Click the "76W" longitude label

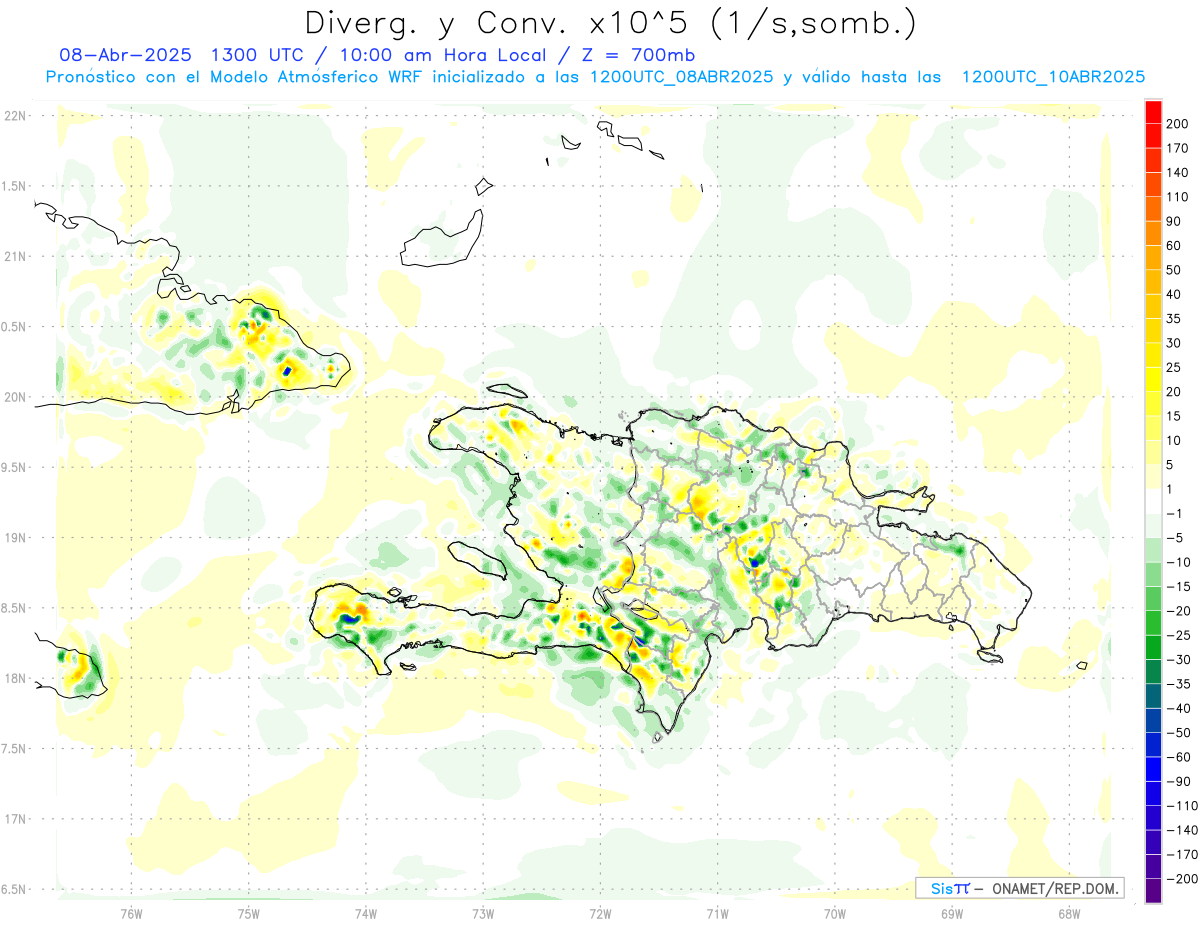click(131, 913)
